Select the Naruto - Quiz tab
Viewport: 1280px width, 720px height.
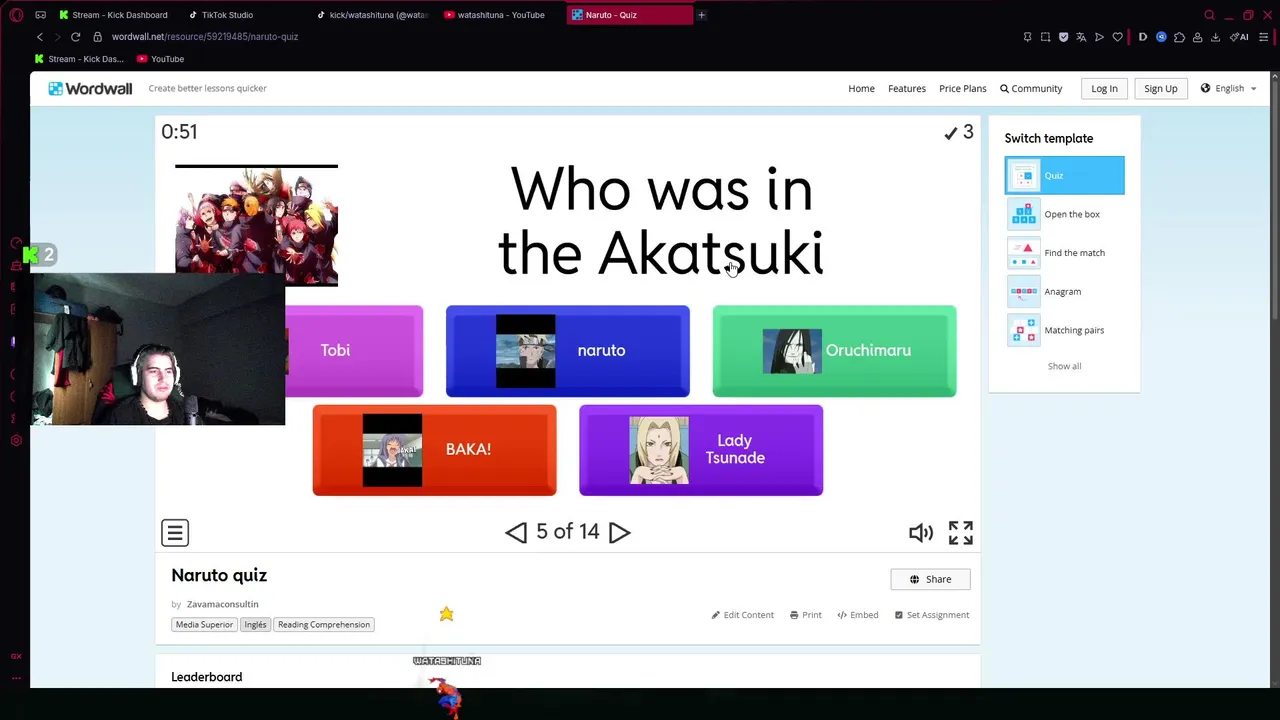pos(628,15)
